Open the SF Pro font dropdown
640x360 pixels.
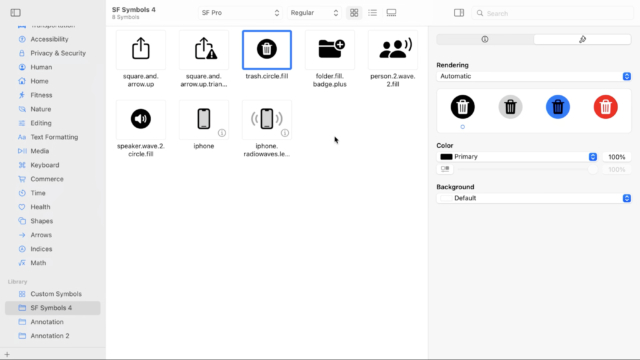pyautogui.click(x=240, y=13)
